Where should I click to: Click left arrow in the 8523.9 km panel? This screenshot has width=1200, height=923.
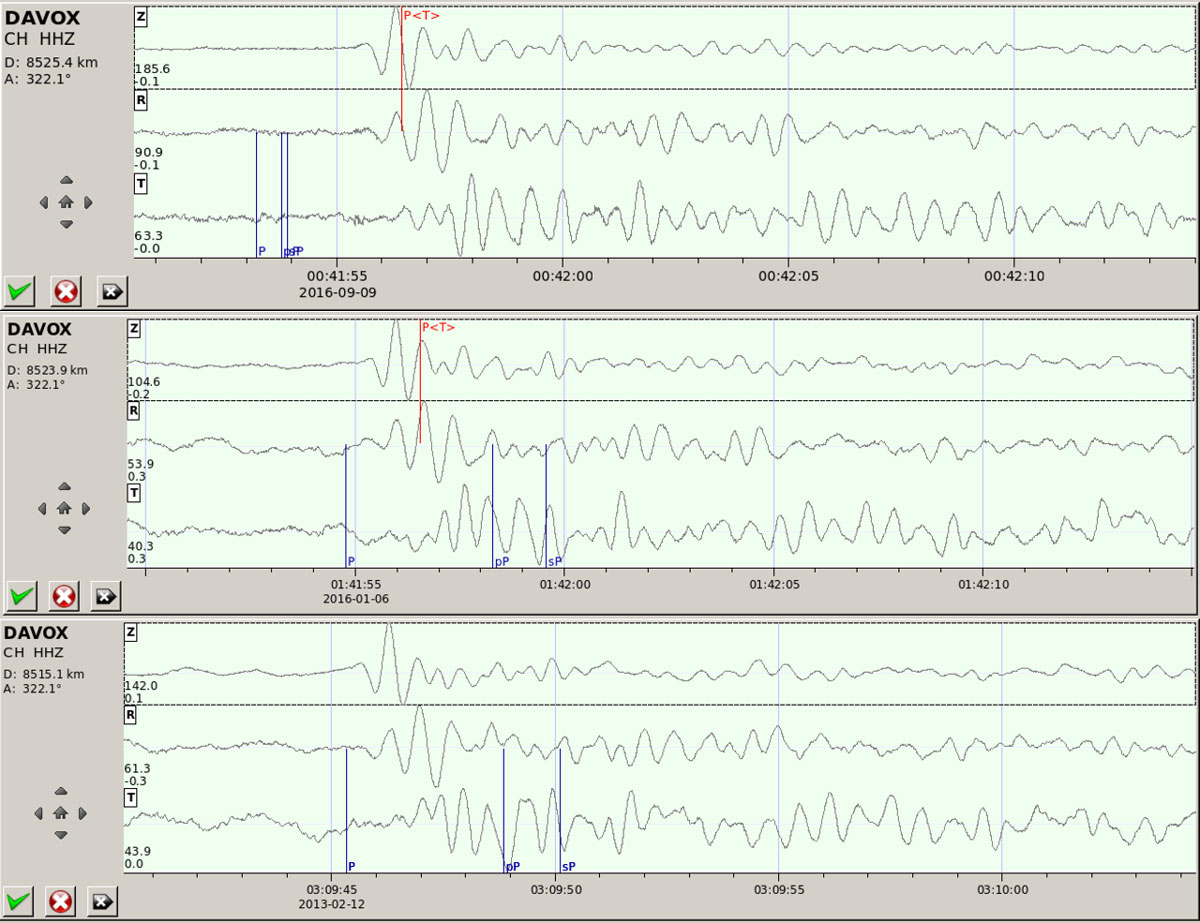pyautogui.click(x=42, y=508)
